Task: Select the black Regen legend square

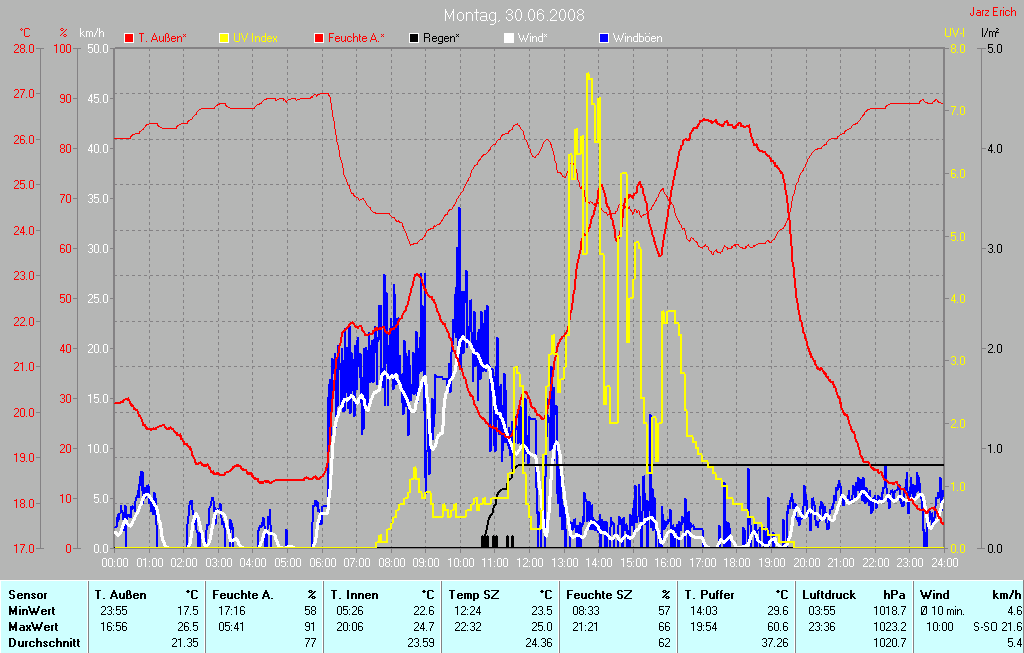Action: coord(414,38)
